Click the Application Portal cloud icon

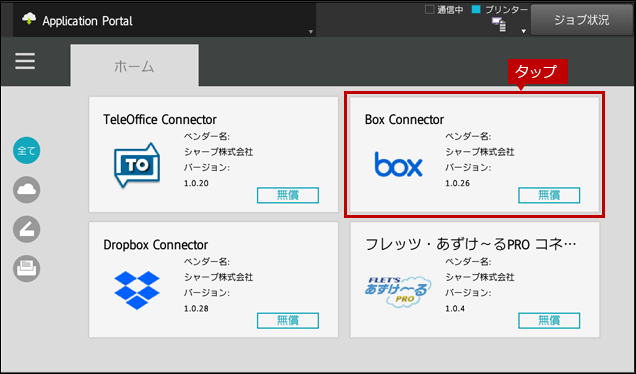[29, 19]
